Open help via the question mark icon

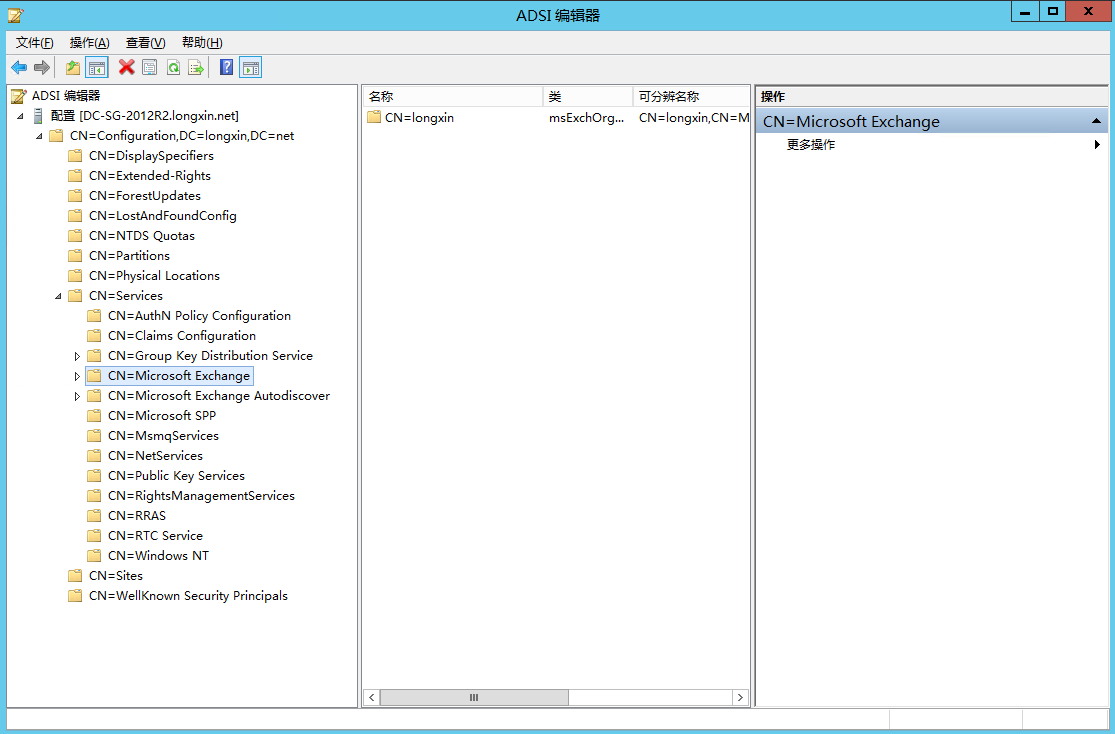point(225,67)
